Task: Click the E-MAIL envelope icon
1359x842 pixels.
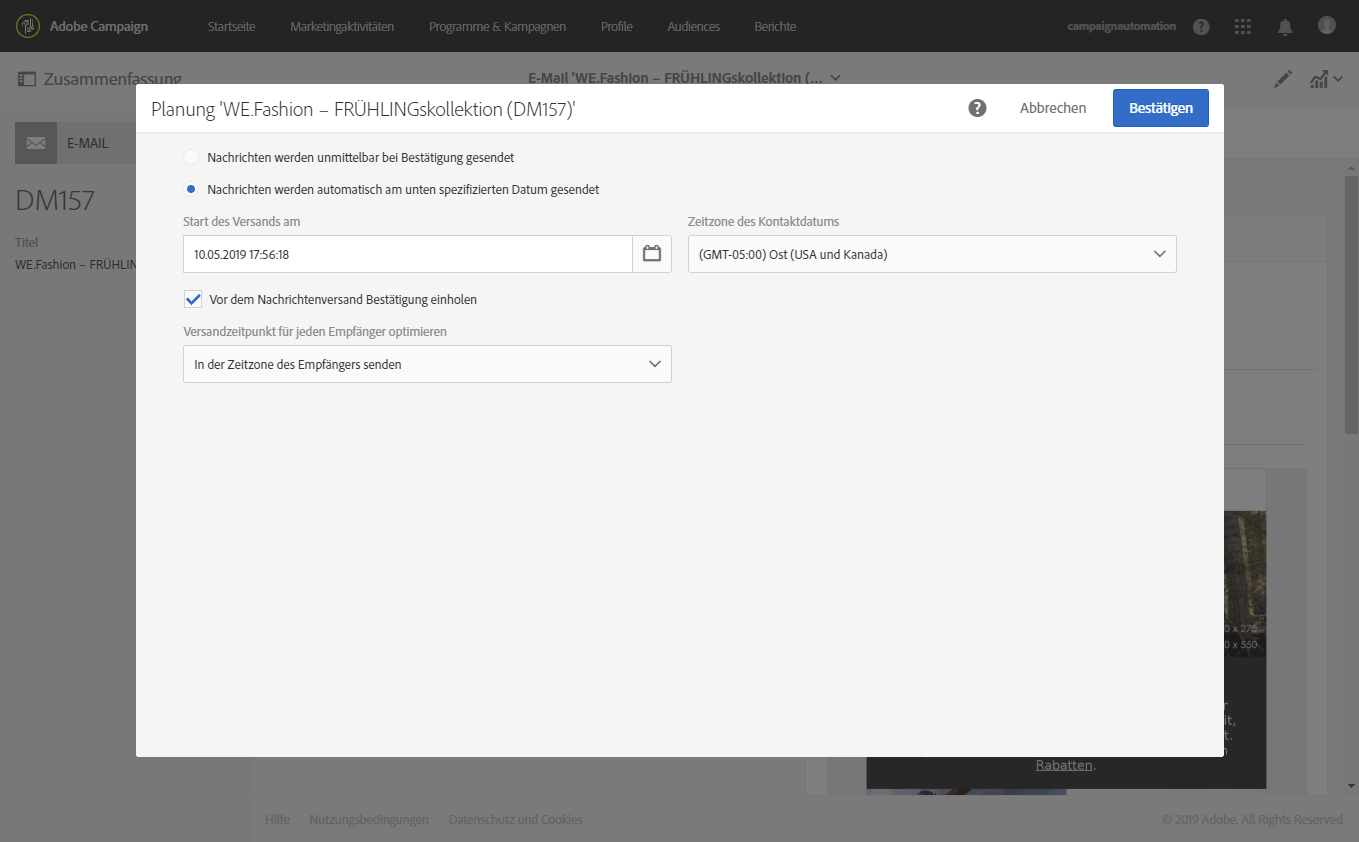Action: click(x=36, y=143)
